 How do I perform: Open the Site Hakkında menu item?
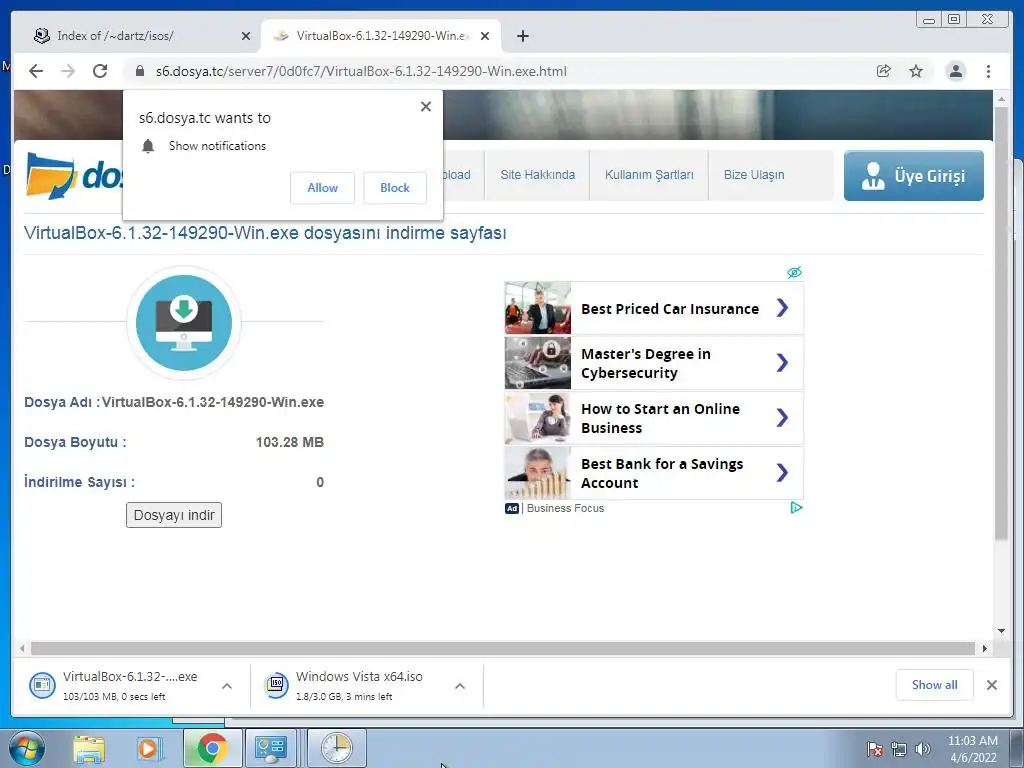[537, 175]
